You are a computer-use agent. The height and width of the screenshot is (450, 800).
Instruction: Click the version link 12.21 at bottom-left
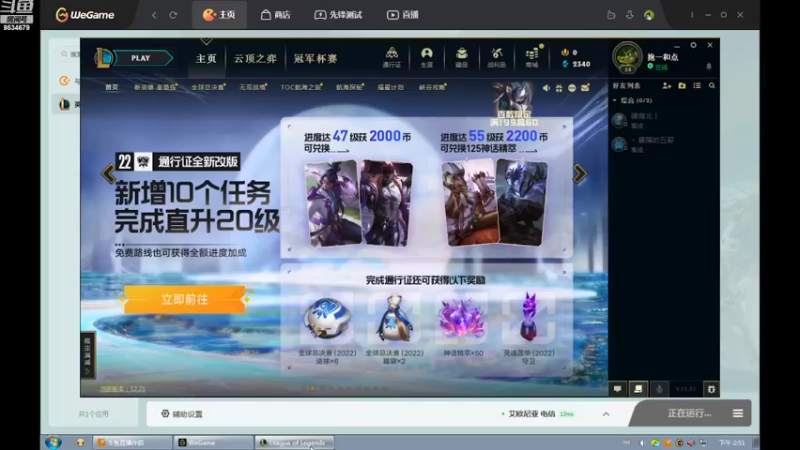pyautogui.click(x=122, y=389)
